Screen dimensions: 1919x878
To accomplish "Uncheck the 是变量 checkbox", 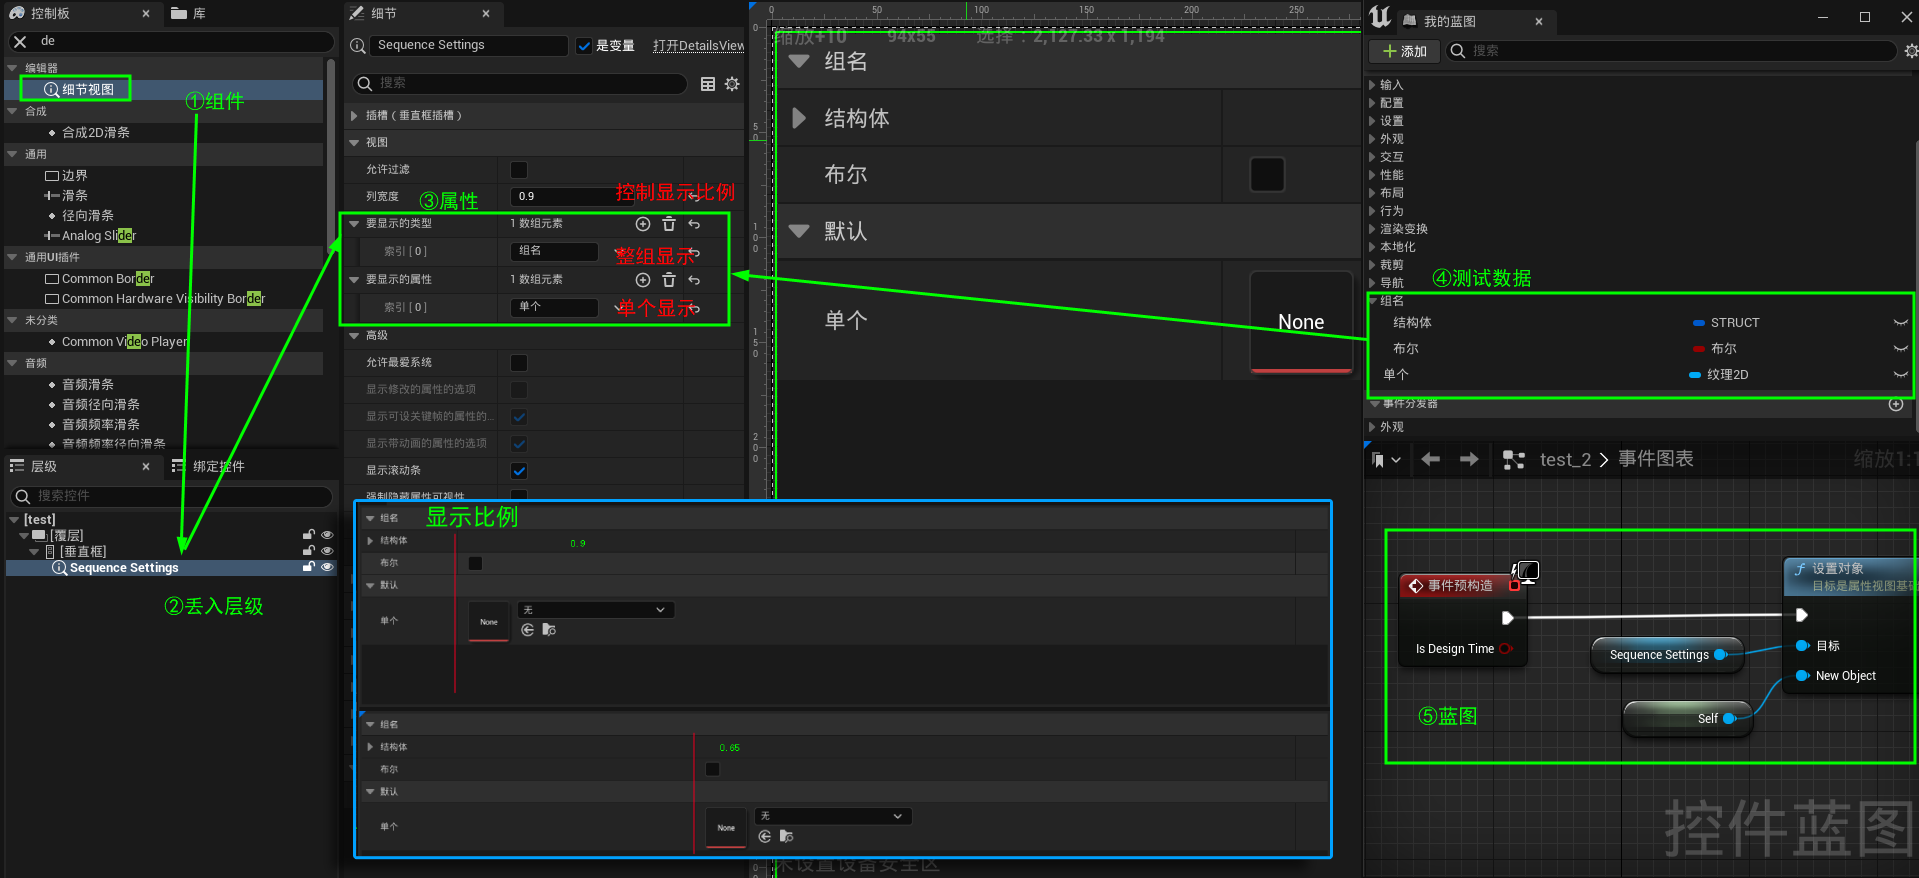I will coord(584,46).
